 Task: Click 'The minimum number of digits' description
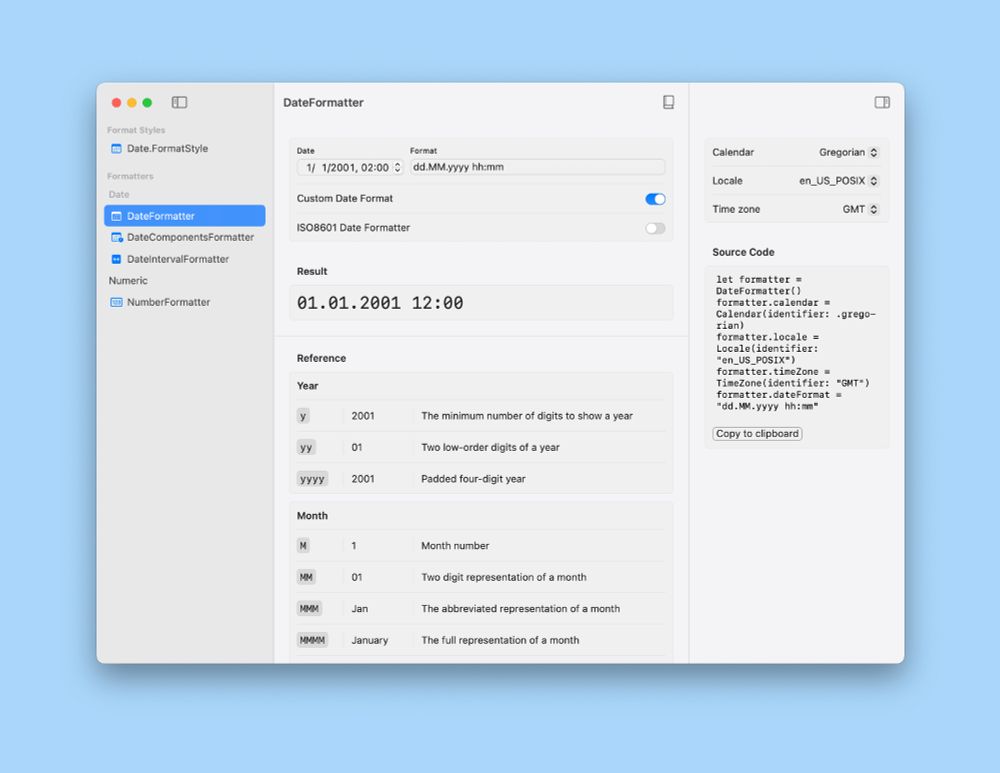coord(527,416)
